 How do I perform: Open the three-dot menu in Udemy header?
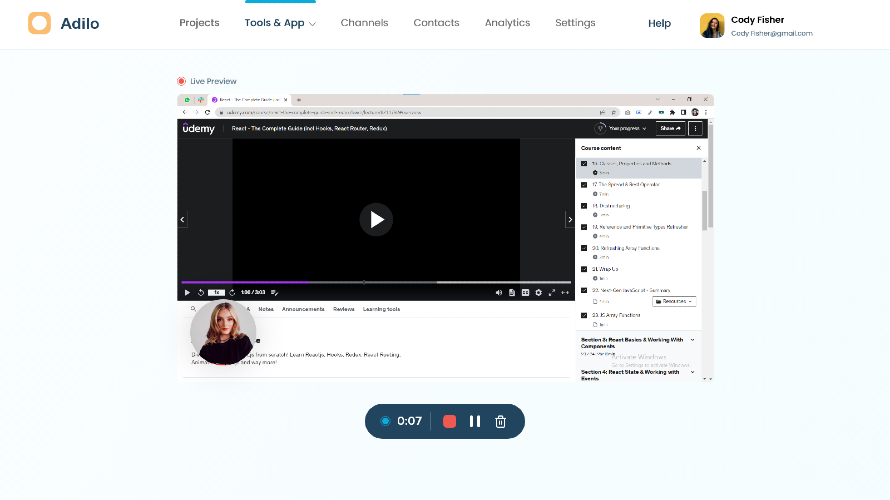pos(696,128)
